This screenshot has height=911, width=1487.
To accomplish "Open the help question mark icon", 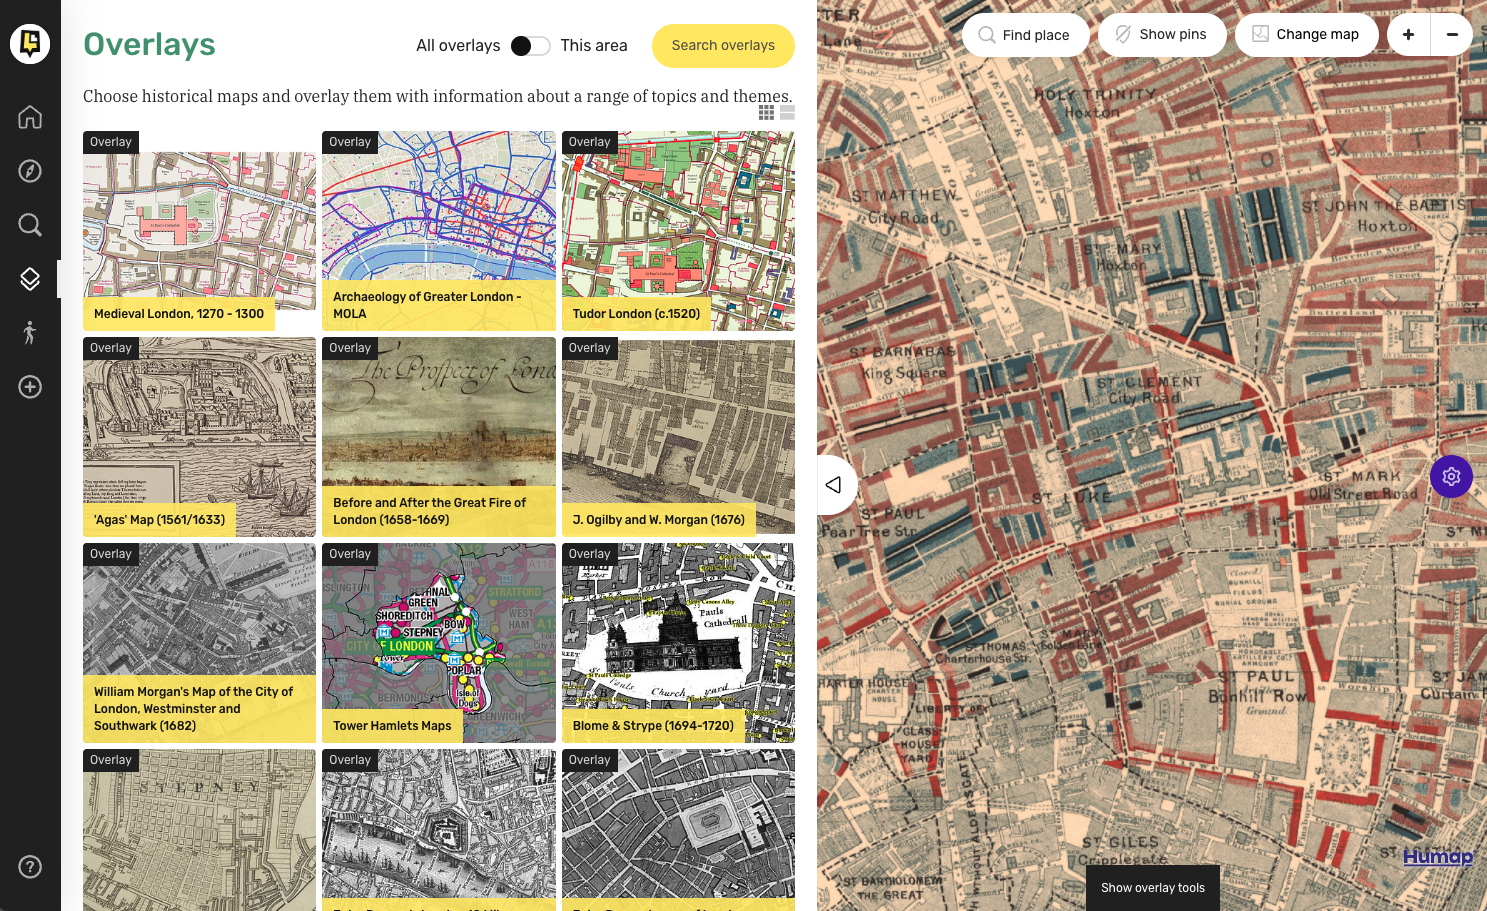I will click(x=30, y=867).
